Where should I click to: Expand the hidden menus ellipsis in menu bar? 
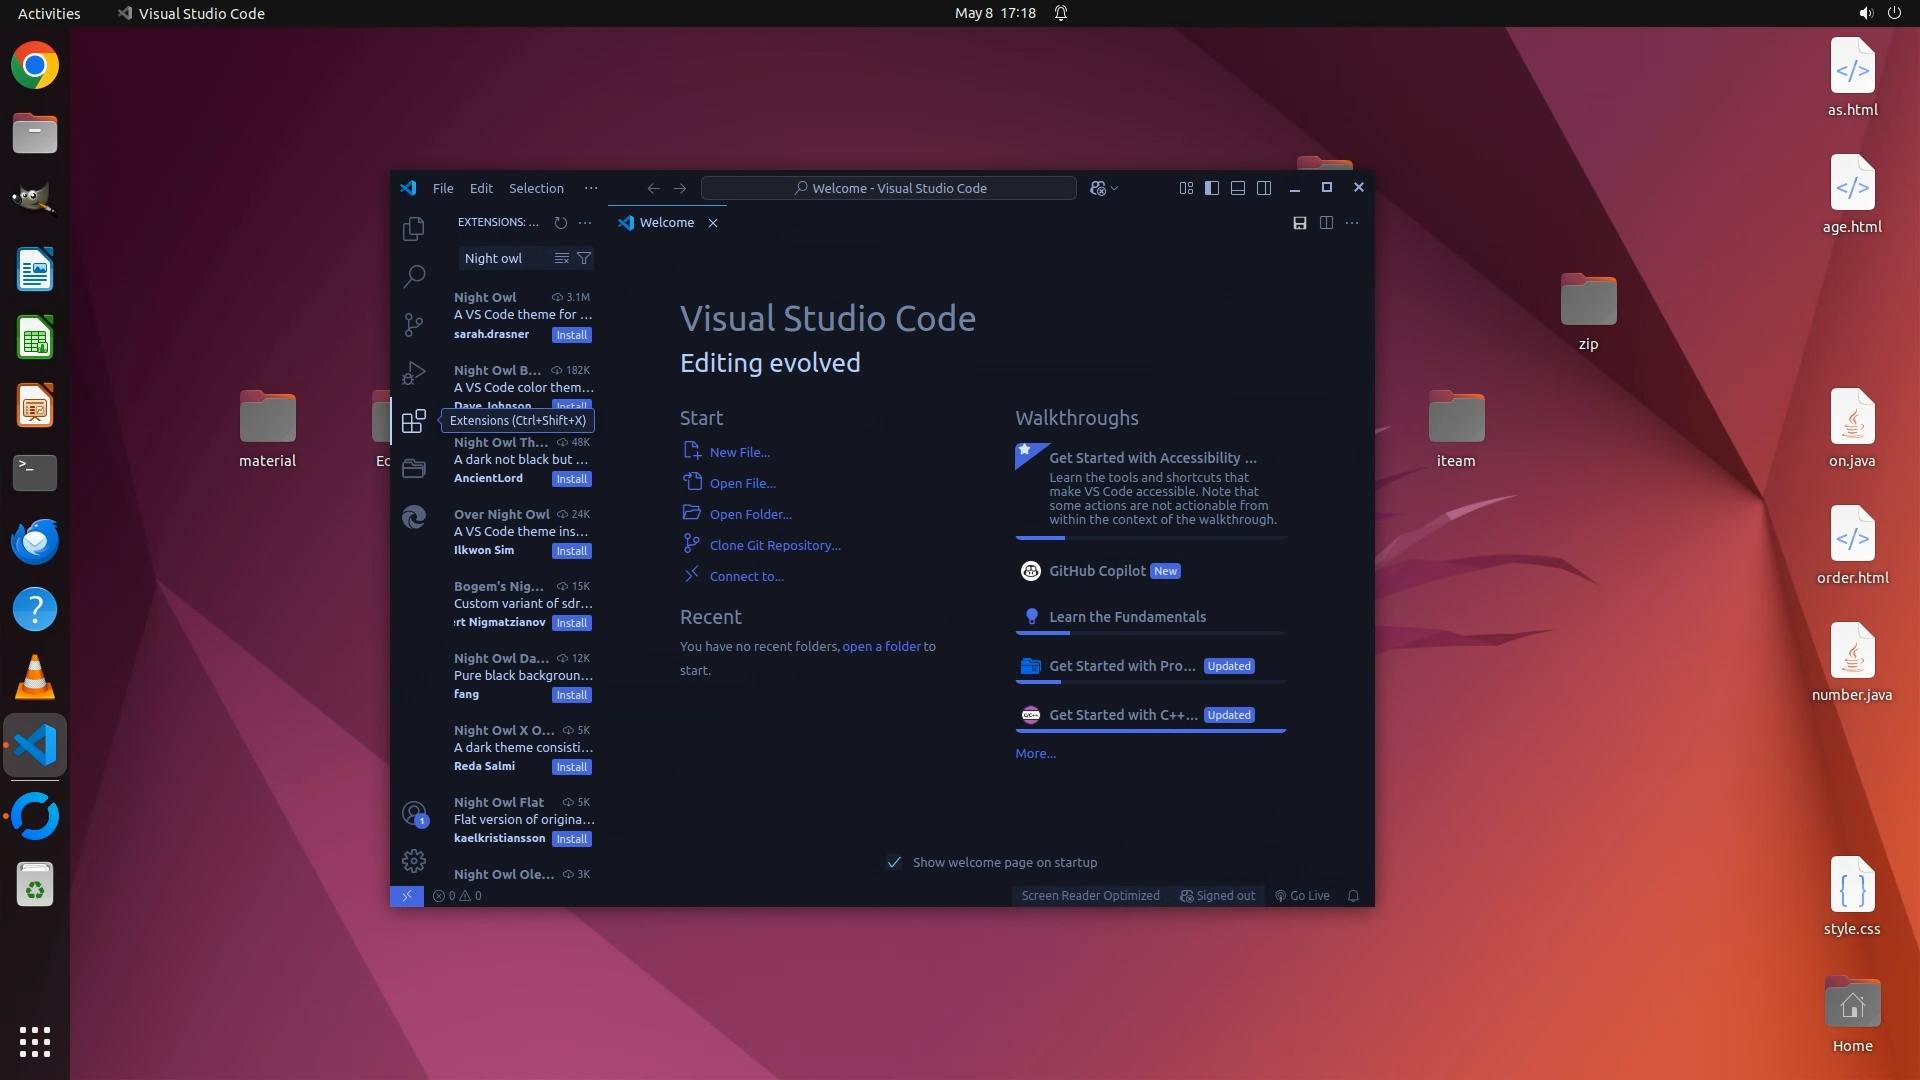tap(591, 188)
